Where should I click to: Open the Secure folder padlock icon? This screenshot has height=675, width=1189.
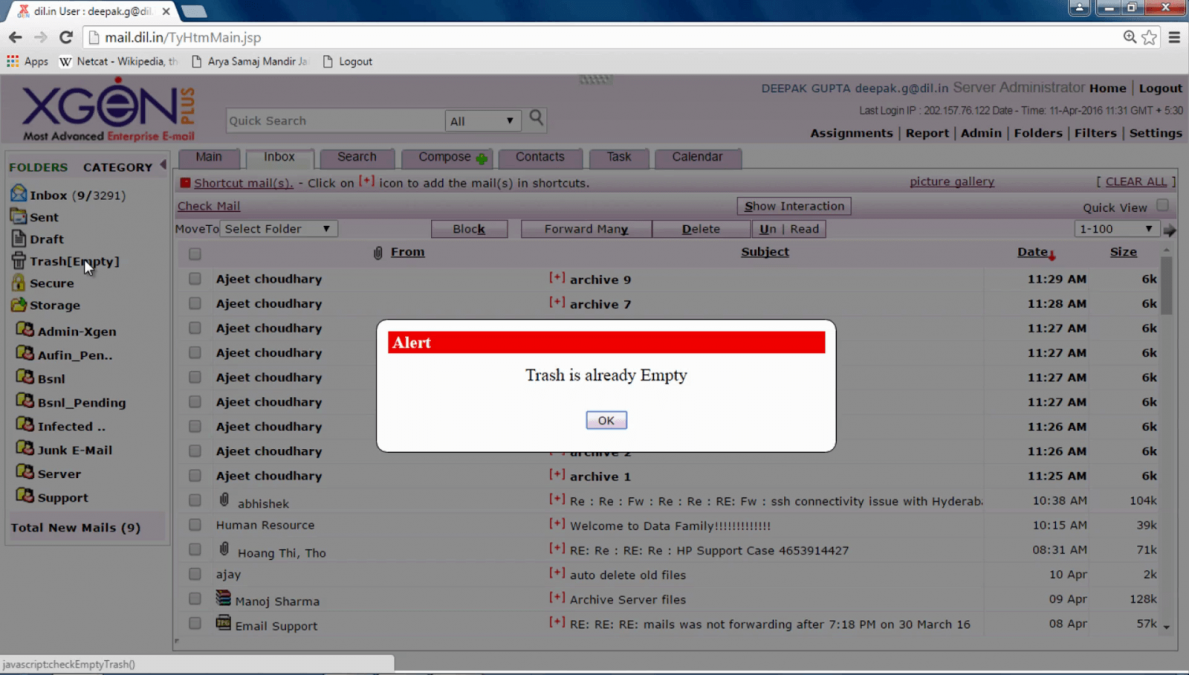click(19, 283)
